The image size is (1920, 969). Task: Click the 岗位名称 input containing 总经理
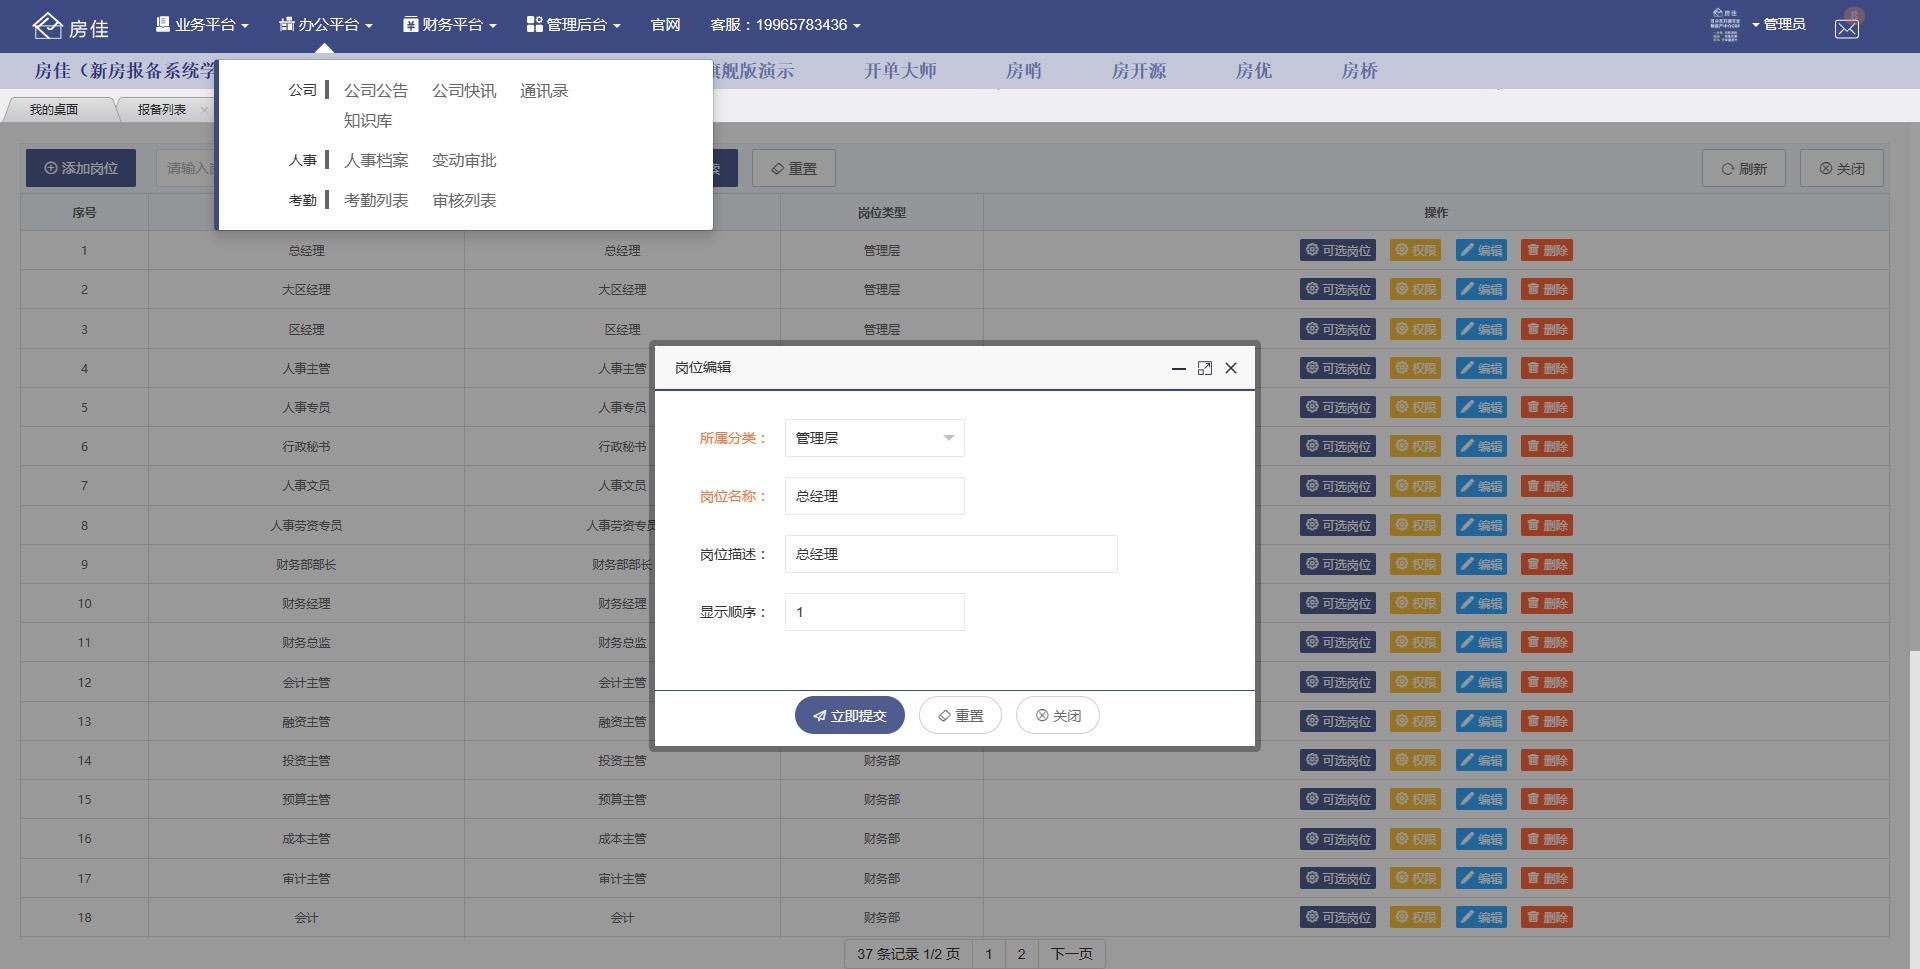pyautogui.click(x=874, y=496)
